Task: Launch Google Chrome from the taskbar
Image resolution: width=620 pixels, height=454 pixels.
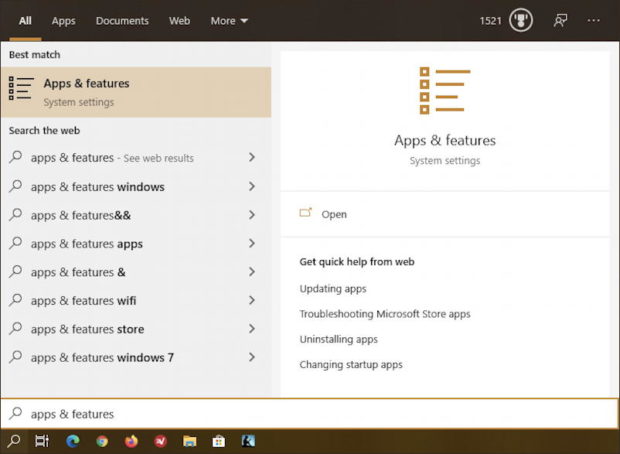Action: [102, 441]
